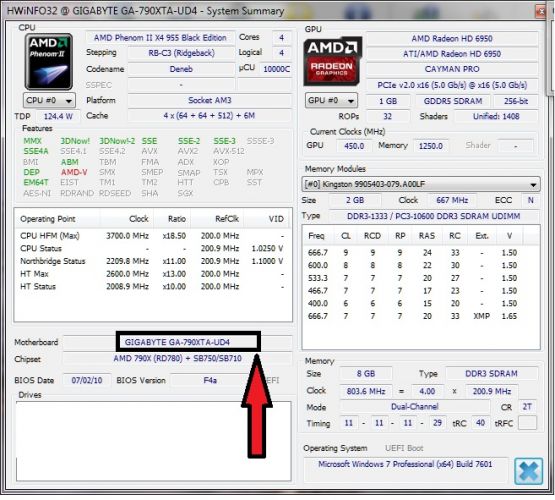
Task: Click the GIGABYTE GA-790XTA-UD4 motherboard field
Action: point(177,342)
